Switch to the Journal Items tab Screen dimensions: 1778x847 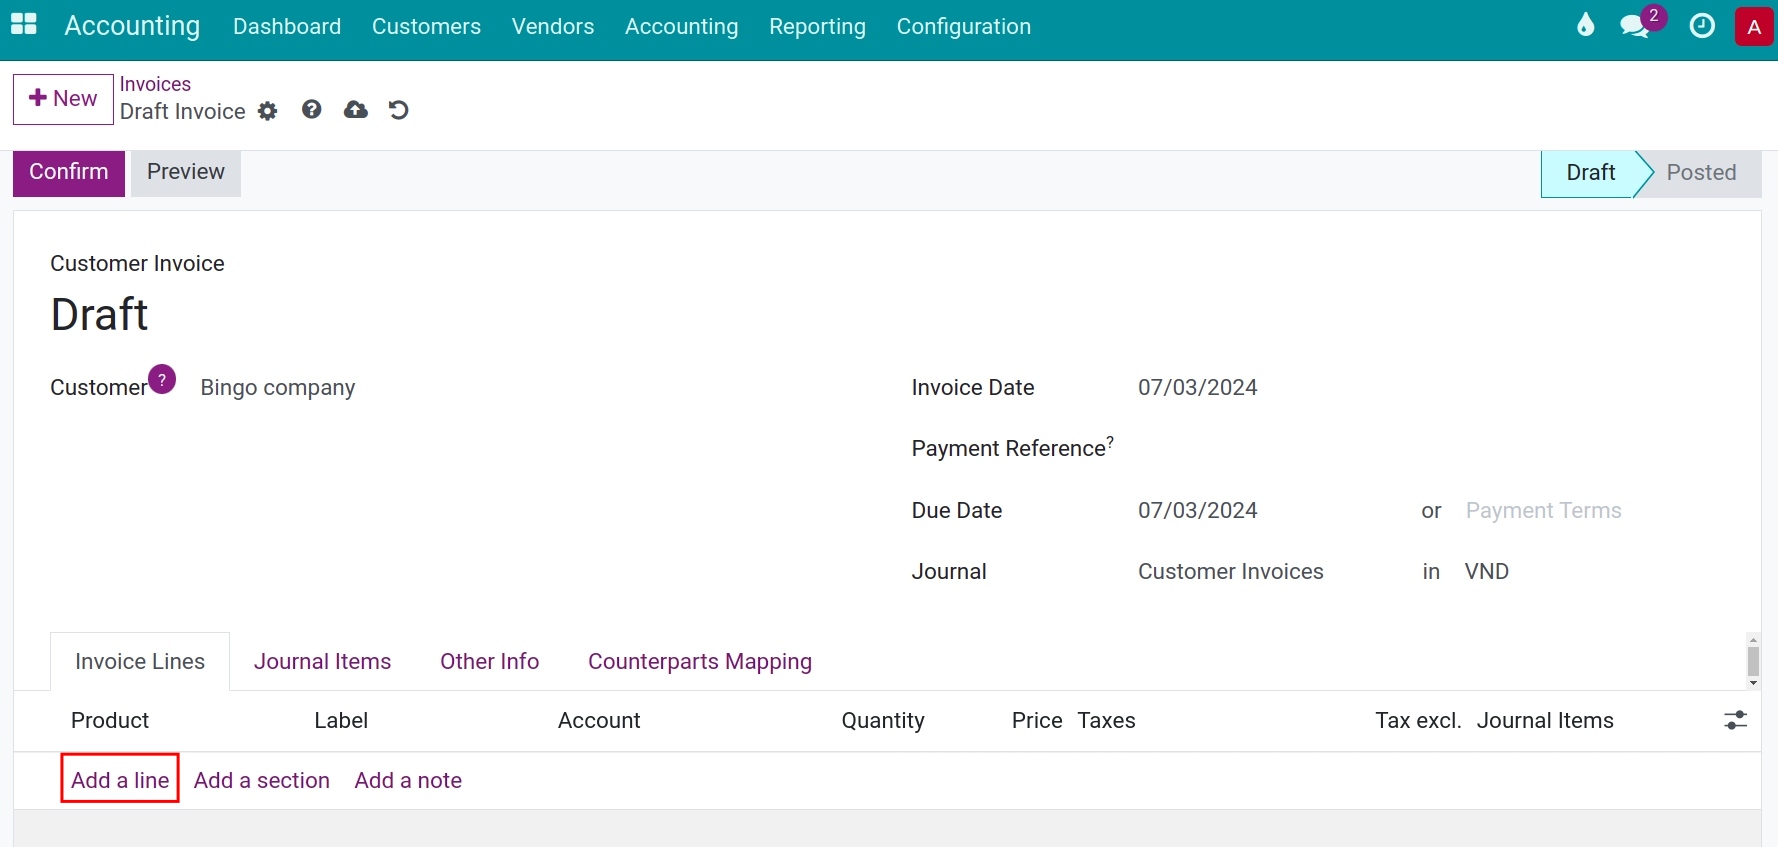click(x=322, y=662)
